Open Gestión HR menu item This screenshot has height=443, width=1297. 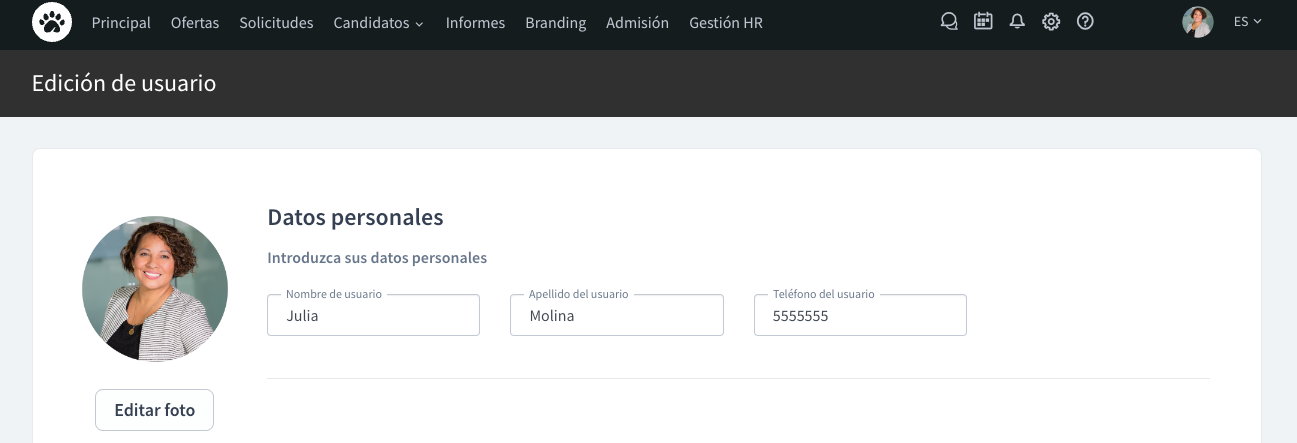(726, 22)
